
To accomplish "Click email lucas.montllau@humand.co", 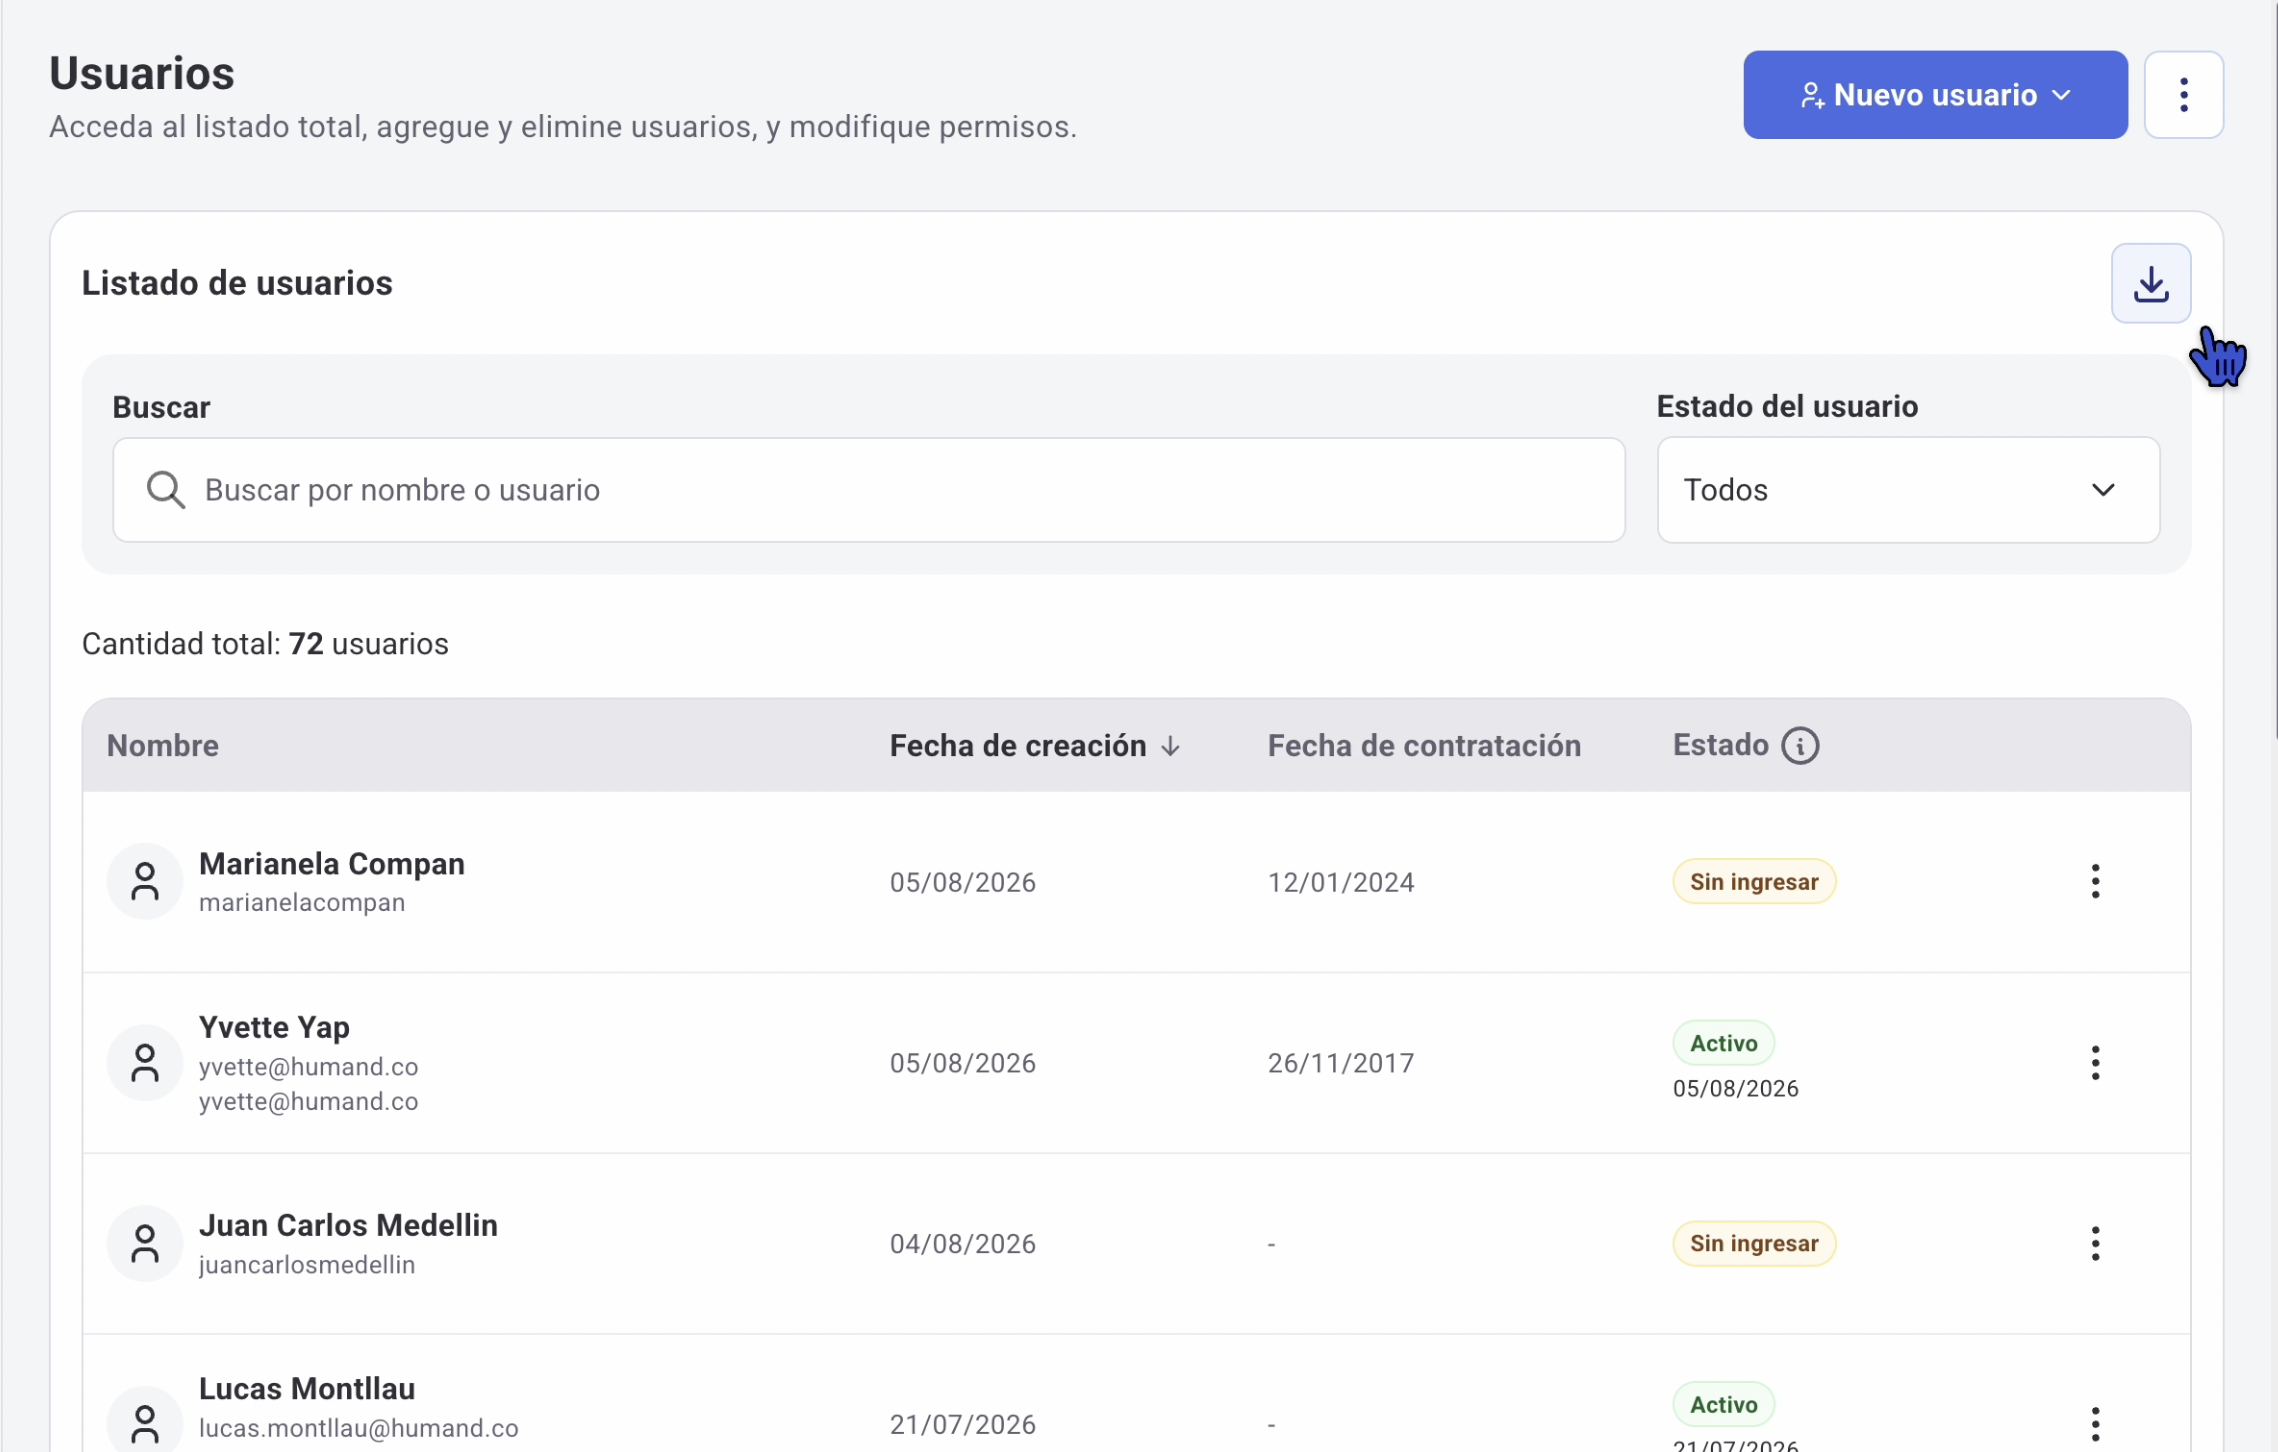I will [x=358, y=1428].
